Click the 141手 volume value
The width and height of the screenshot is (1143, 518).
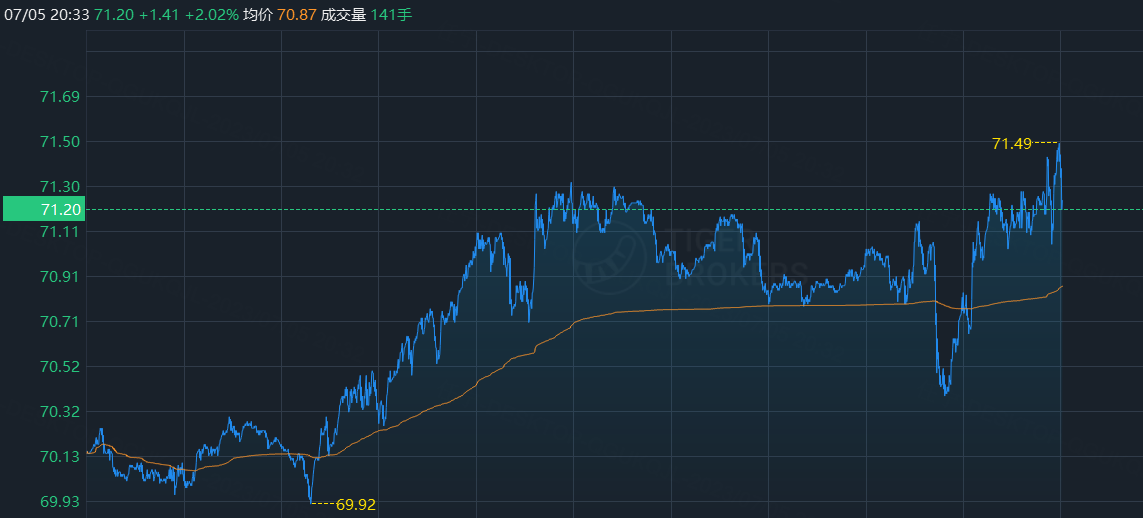pos(391,15)
